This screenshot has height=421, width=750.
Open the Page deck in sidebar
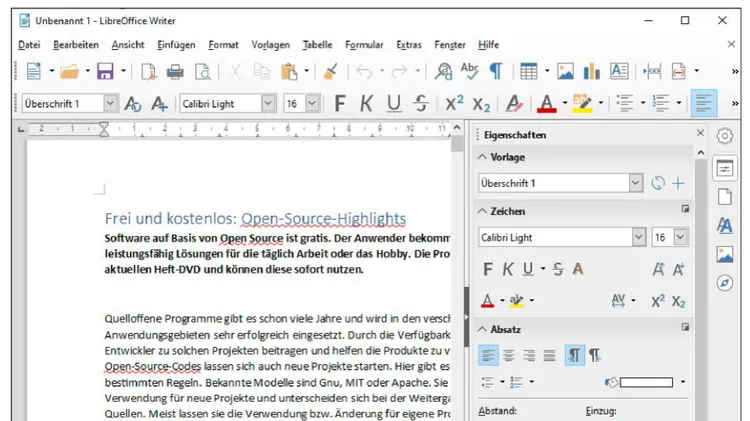(x=725, y=197)
